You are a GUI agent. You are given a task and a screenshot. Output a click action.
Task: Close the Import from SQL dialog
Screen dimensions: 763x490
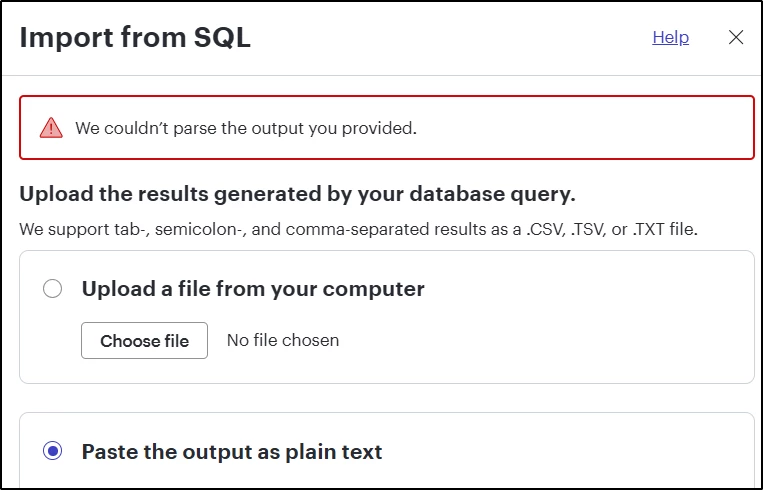click(x=736, y=37)
